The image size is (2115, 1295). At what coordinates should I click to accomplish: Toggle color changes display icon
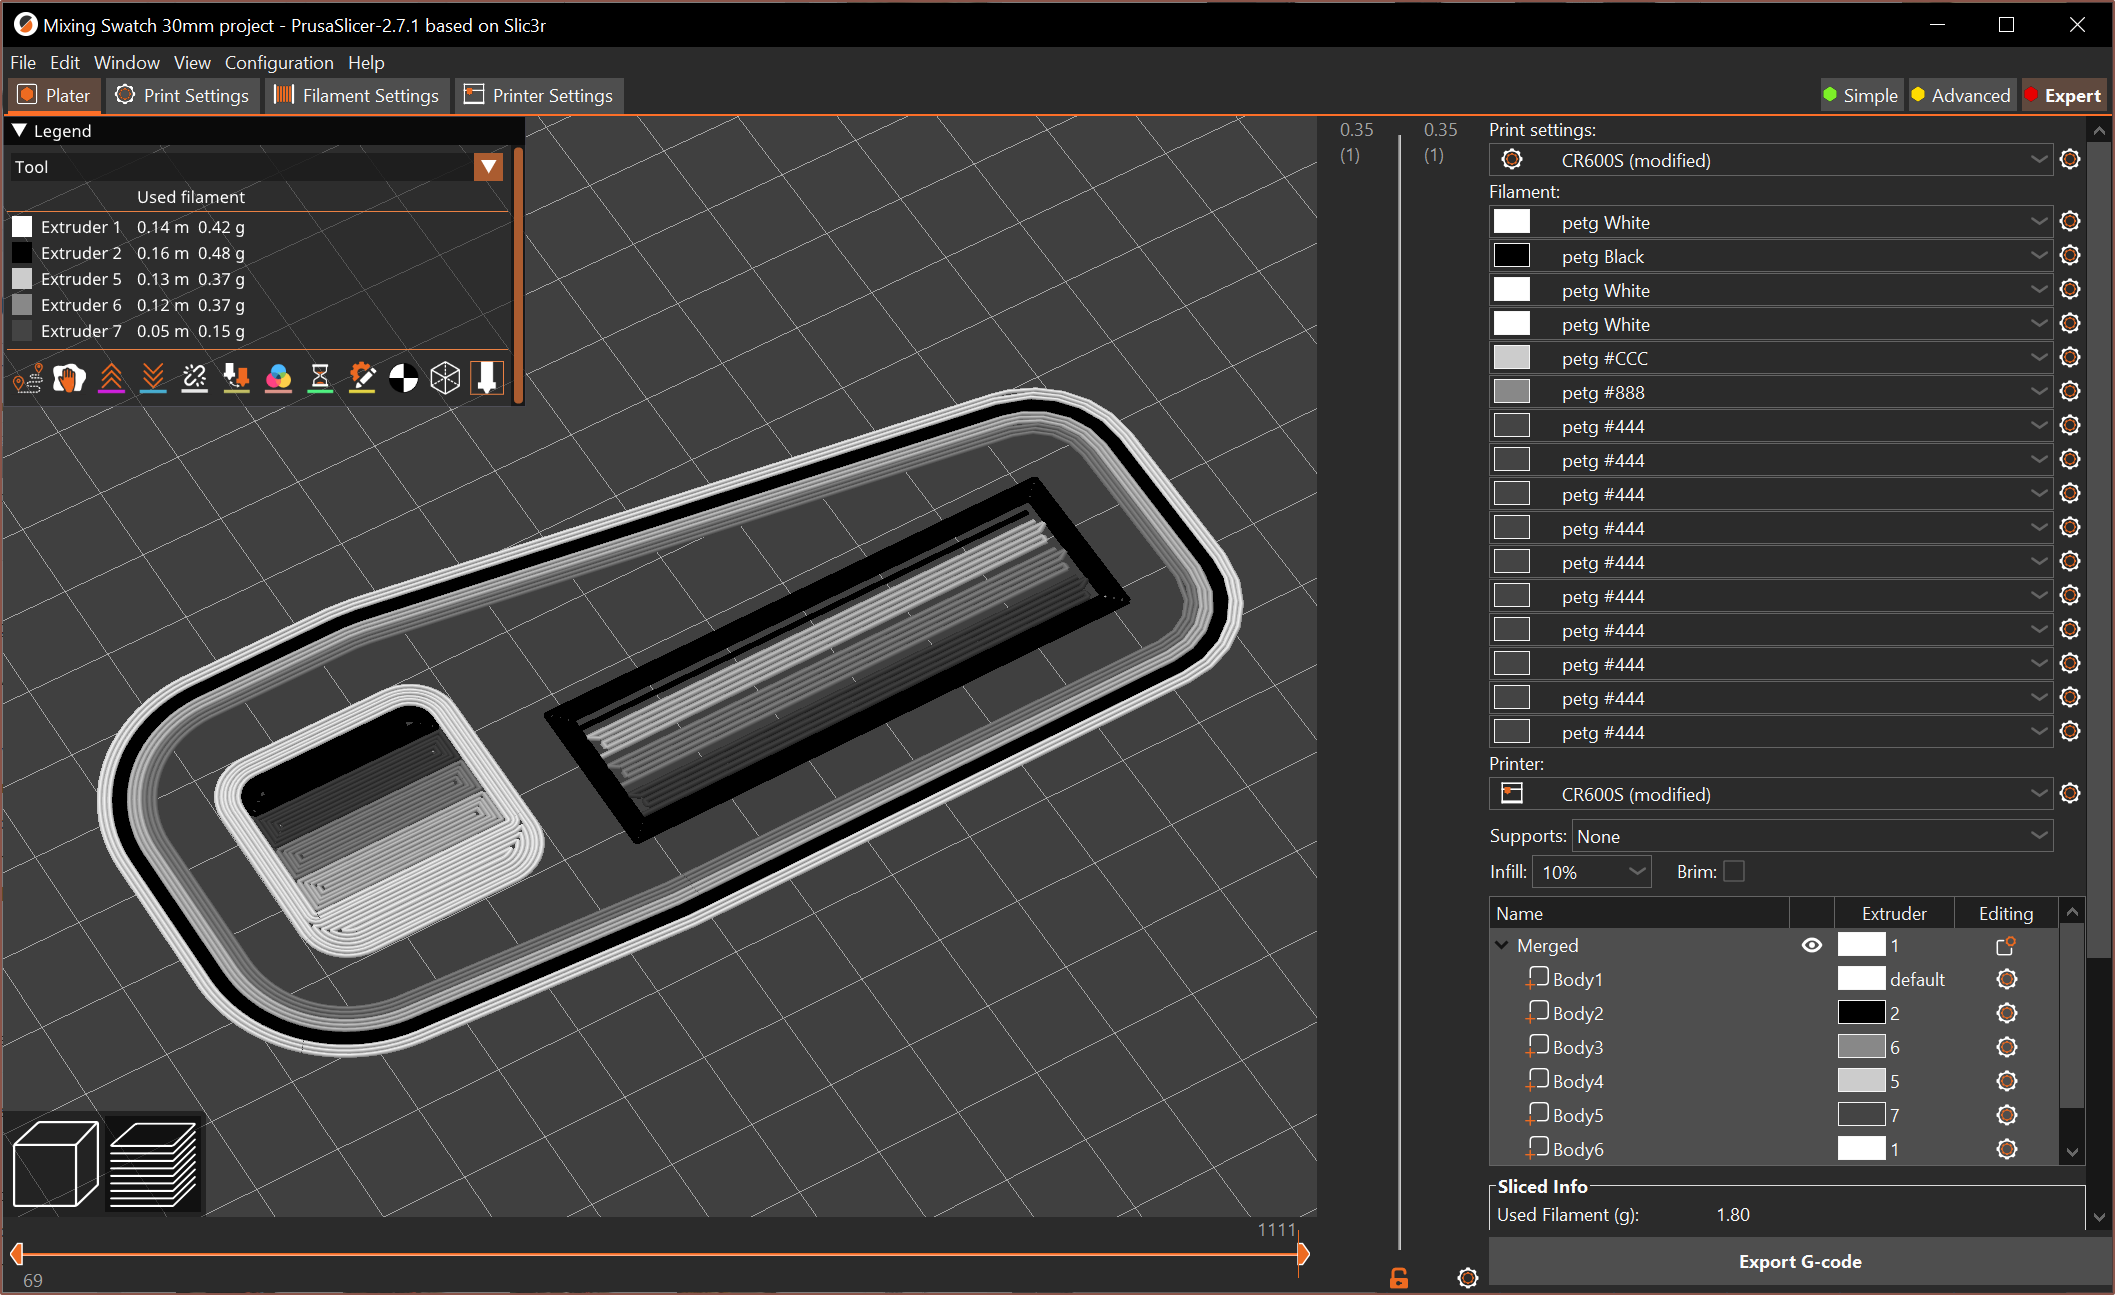point(278,378)
